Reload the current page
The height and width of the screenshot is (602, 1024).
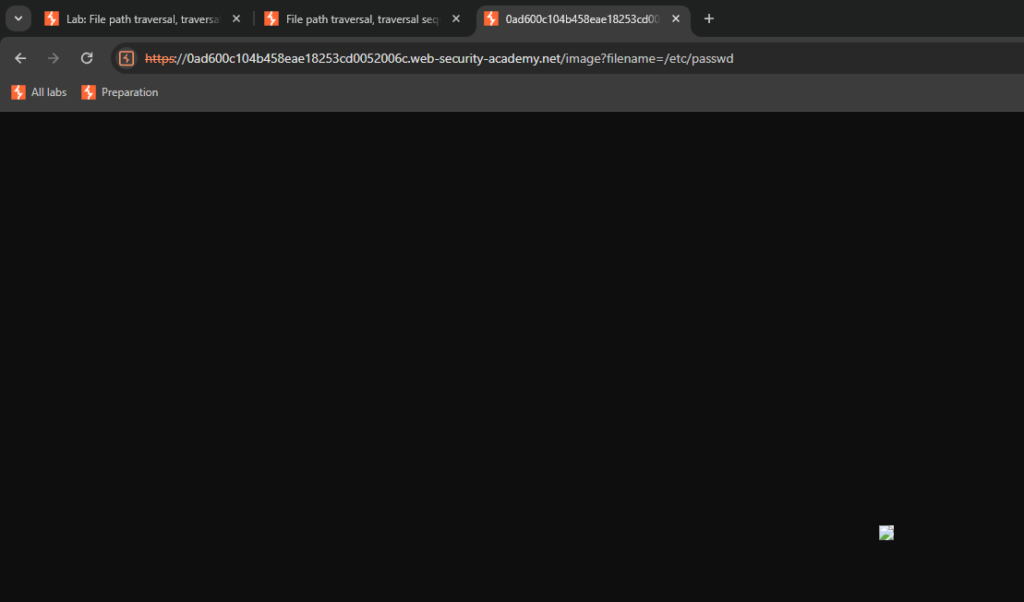click(86, 58)
